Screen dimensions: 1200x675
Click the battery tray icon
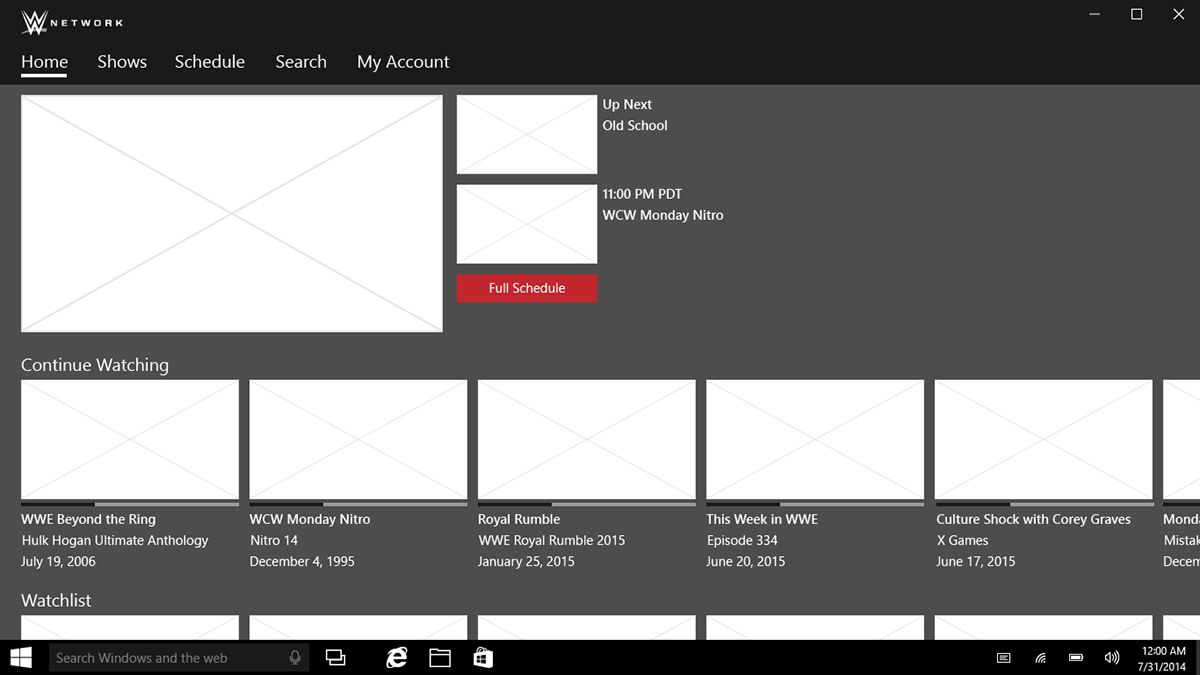[1076, 658]
